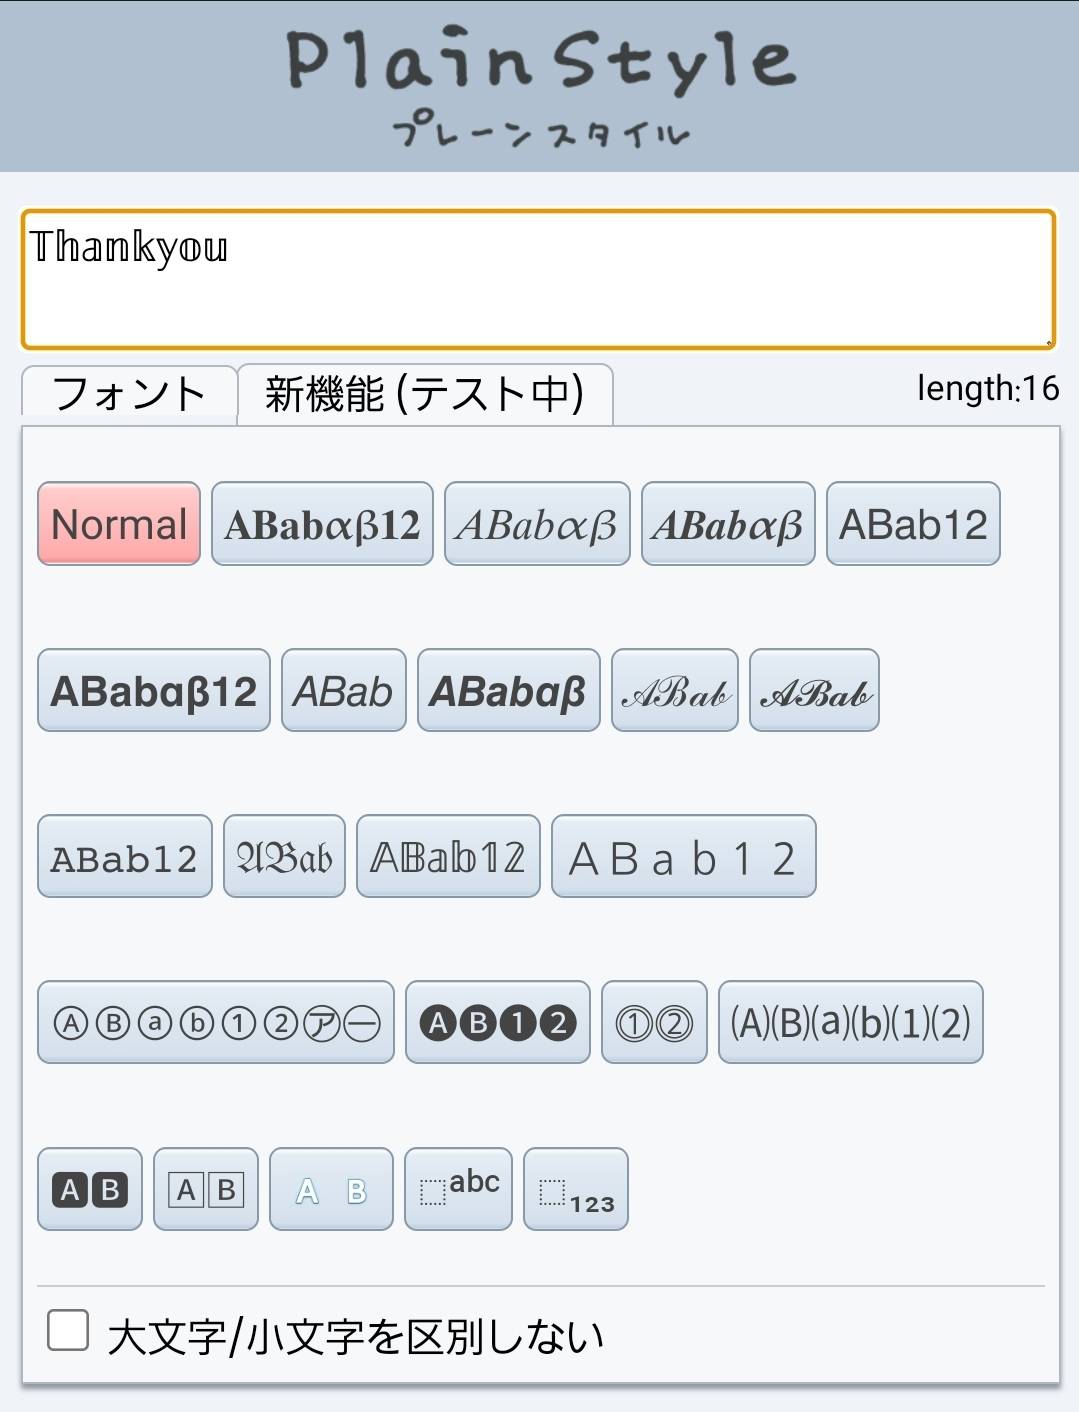Select the parenthesized (A)(B)(a)(b)(1)(2) style
Viewport: 1079px width, 1412px height.
851,1022
